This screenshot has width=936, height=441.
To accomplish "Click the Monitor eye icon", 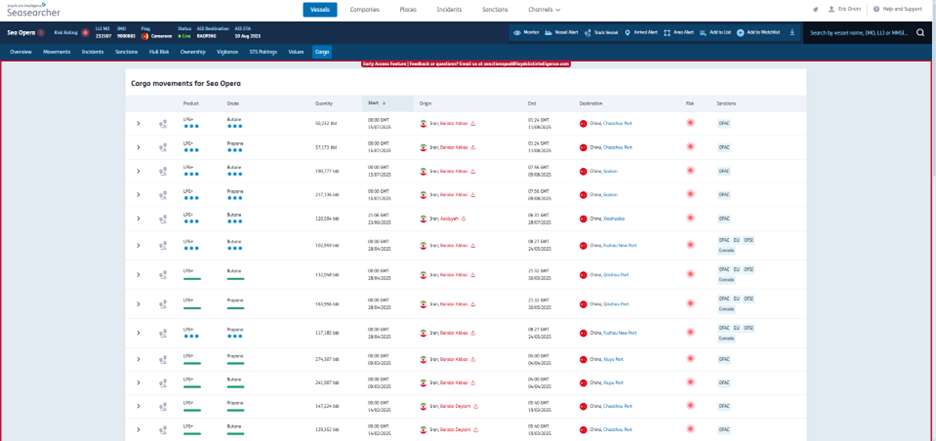I will (517, 32).
